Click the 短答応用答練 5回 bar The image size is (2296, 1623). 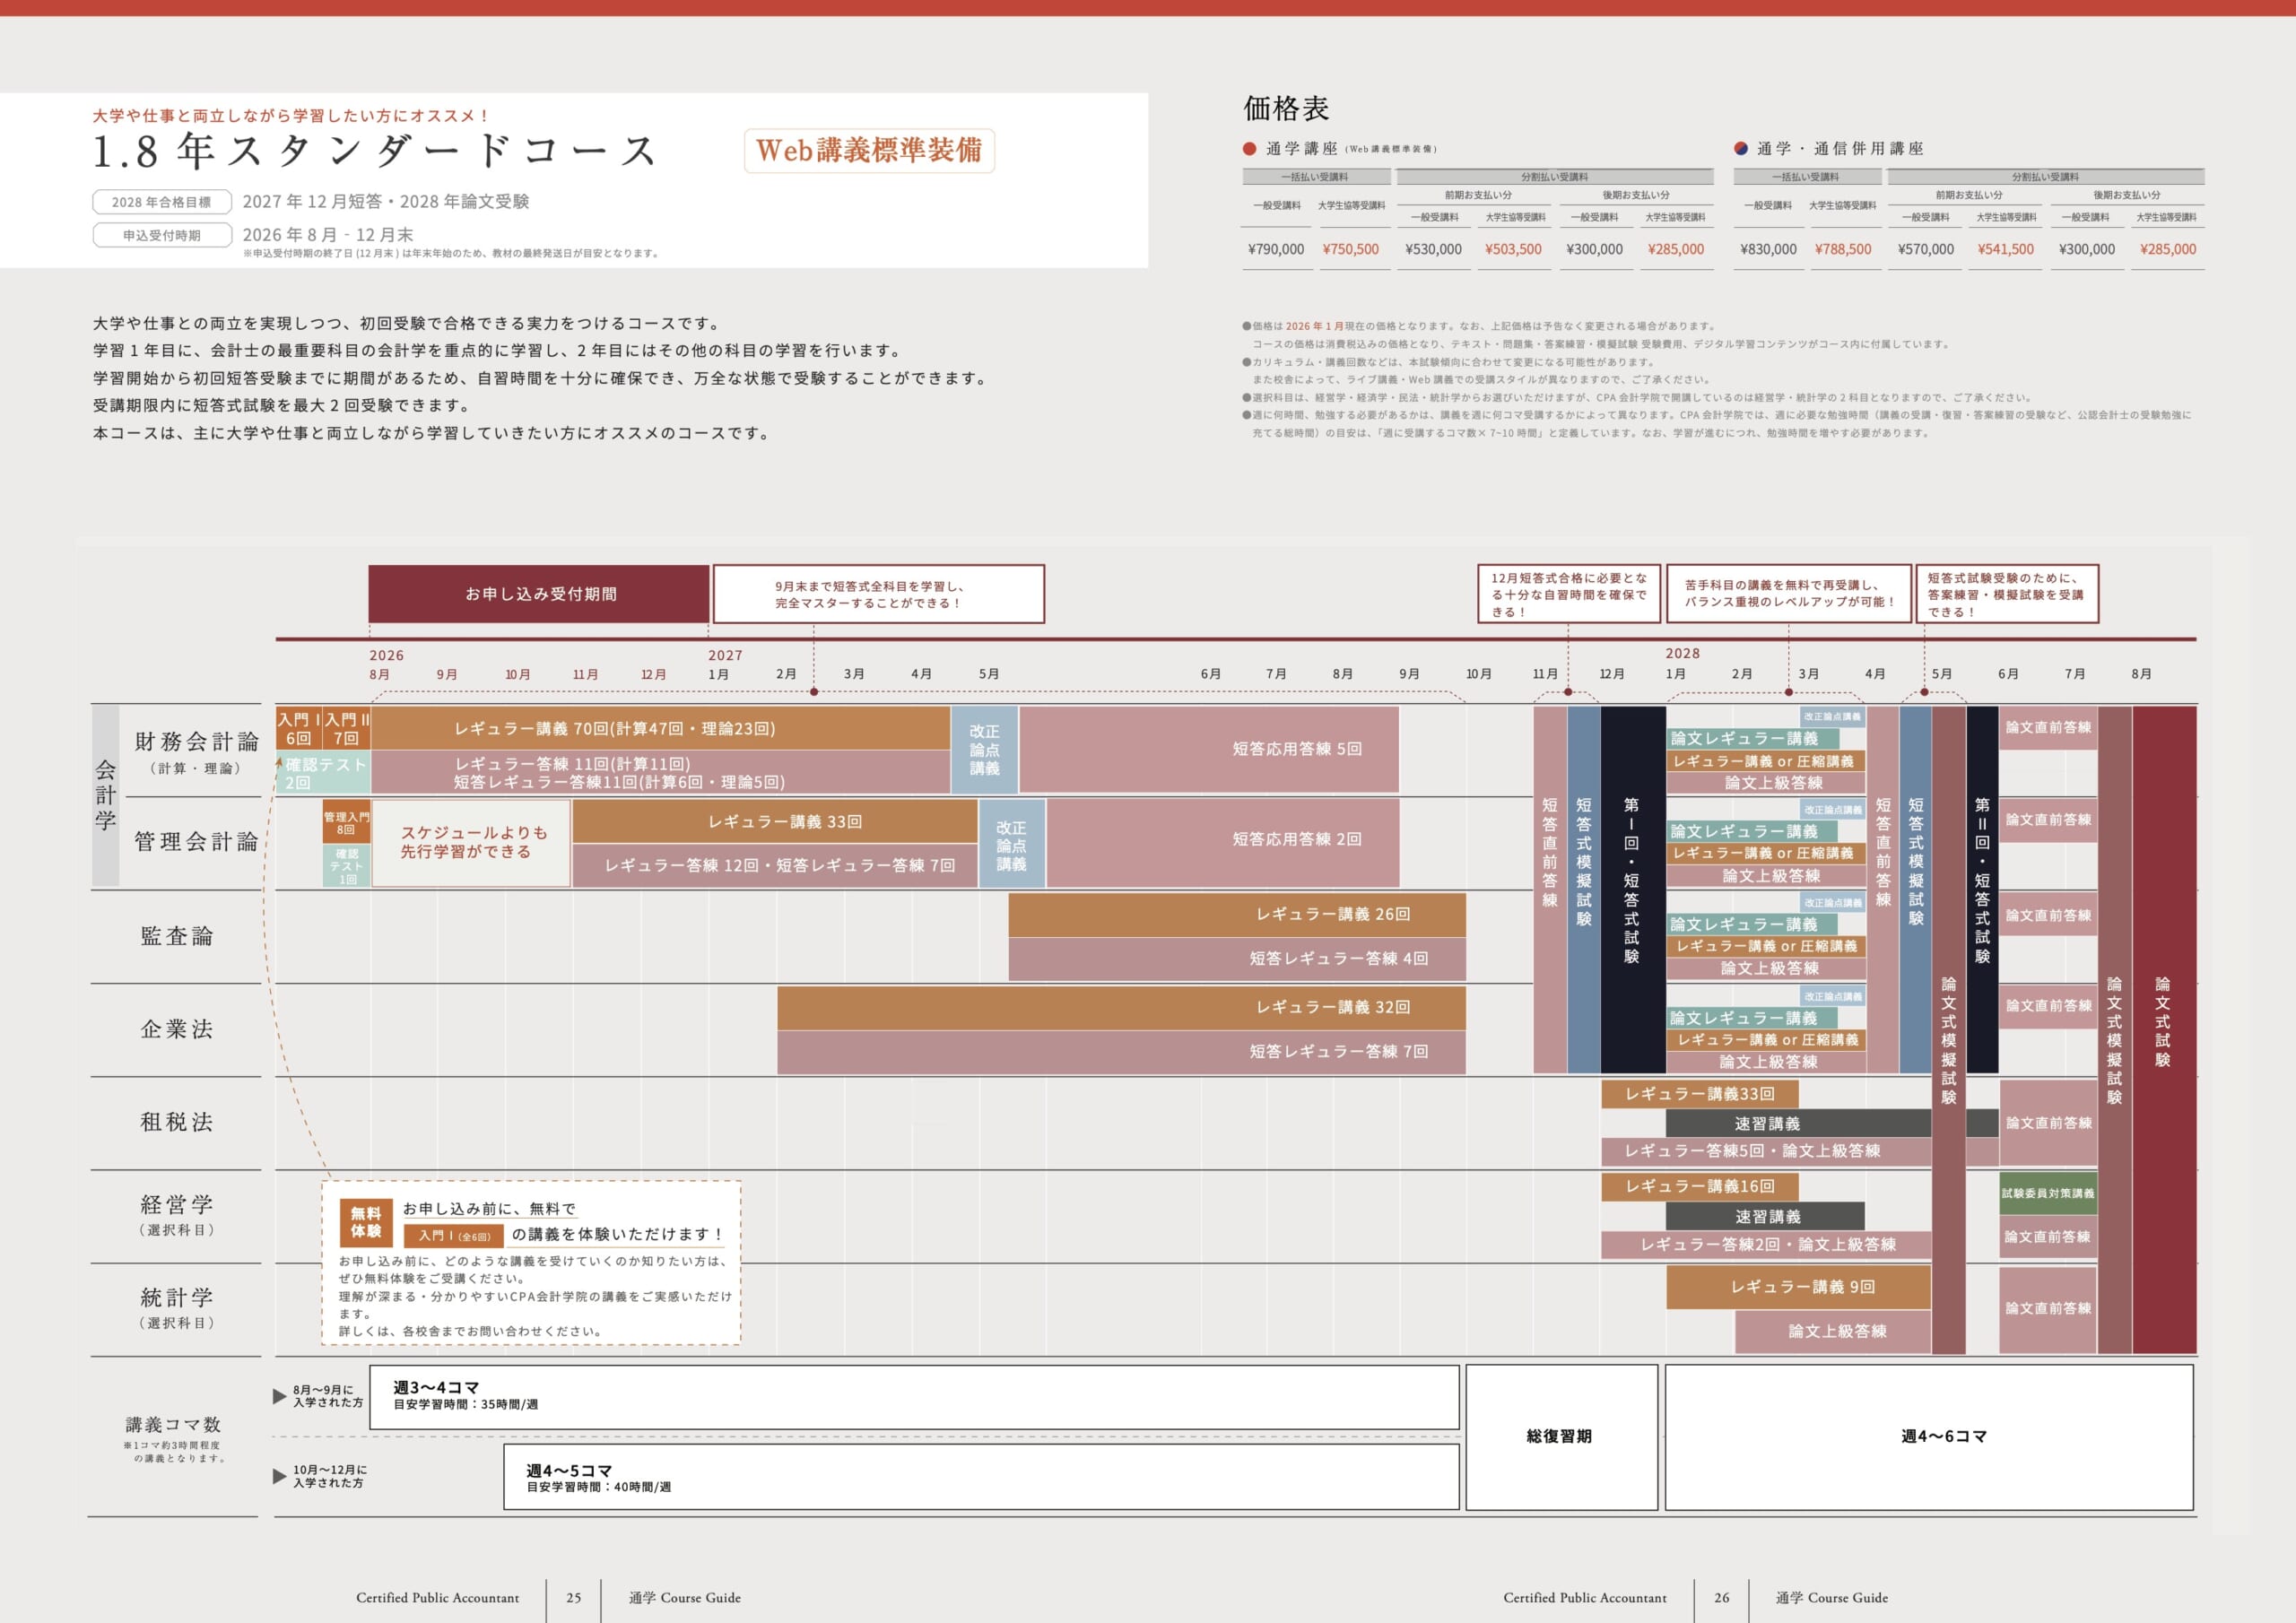click(x=1209, y=749)
